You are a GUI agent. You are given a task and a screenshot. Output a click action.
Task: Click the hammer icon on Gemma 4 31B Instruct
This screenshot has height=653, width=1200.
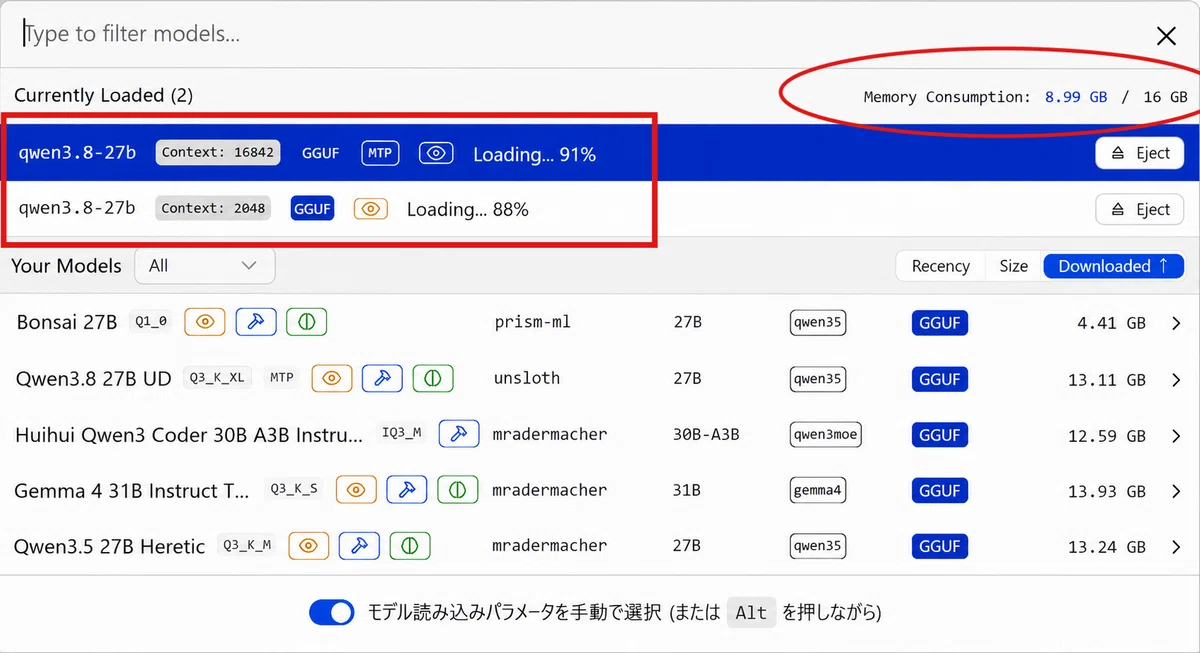coord(407,490)
